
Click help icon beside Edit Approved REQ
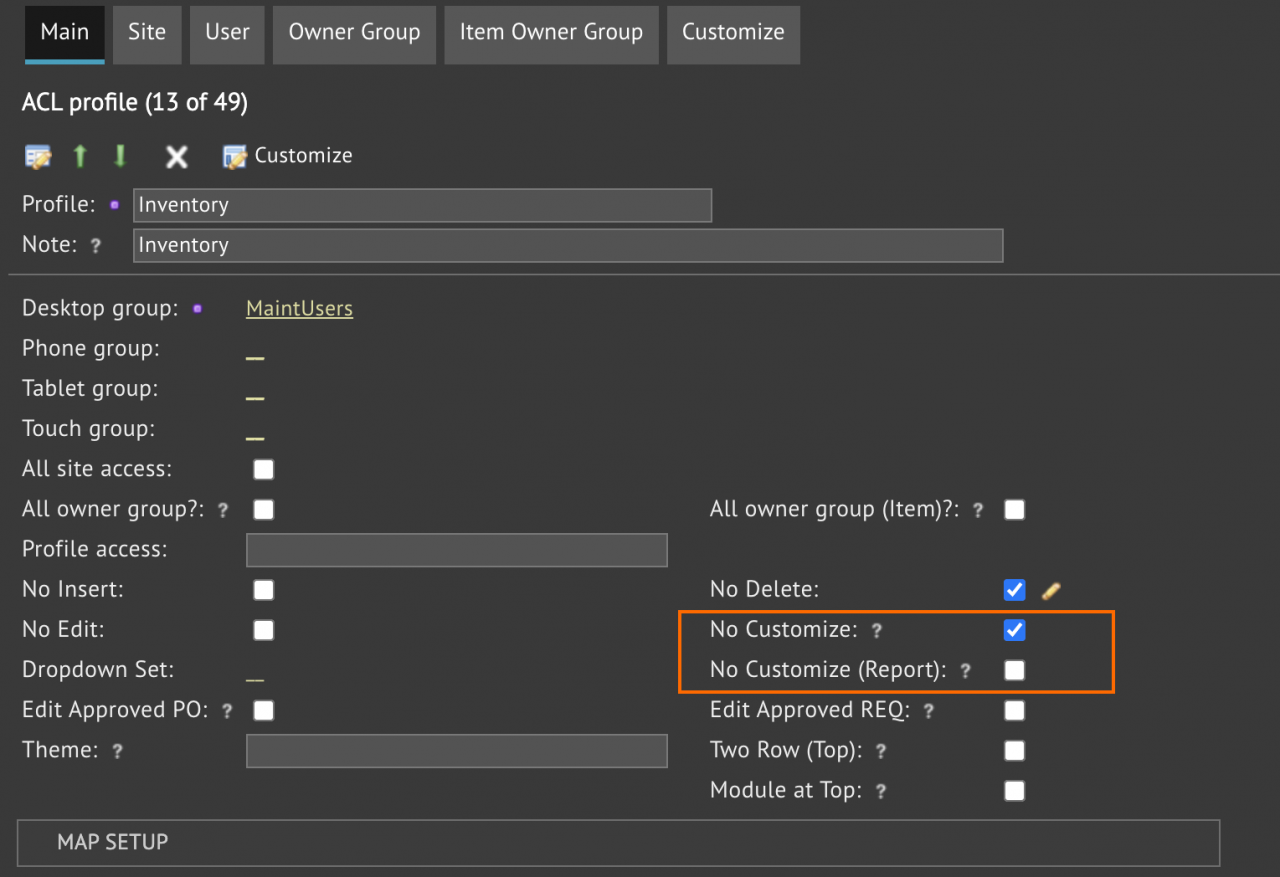929,711
